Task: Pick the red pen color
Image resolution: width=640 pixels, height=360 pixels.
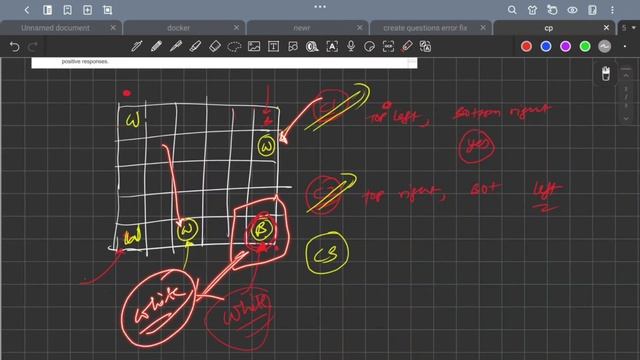Action: [x=527, y=47]
